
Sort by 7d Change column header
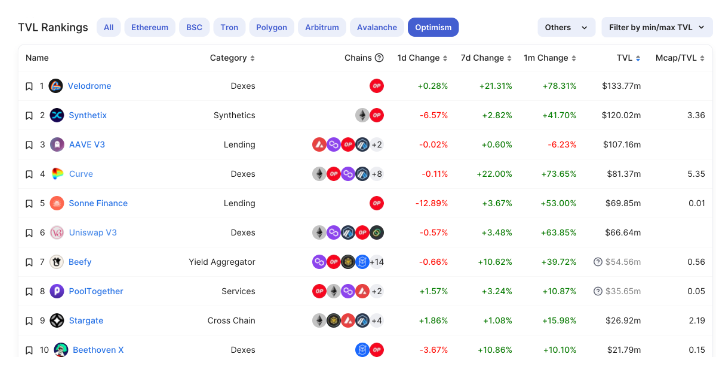click(486, 58)
